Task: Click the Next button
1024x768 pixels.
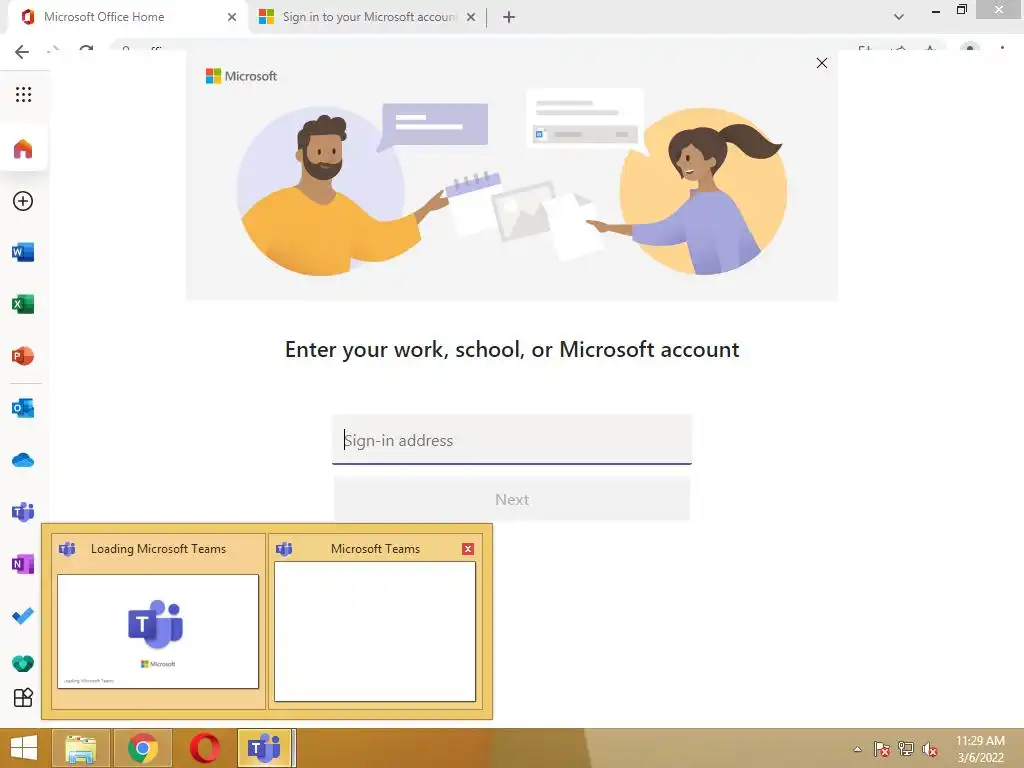Action: pyautogui.click(x=512, y=500)
